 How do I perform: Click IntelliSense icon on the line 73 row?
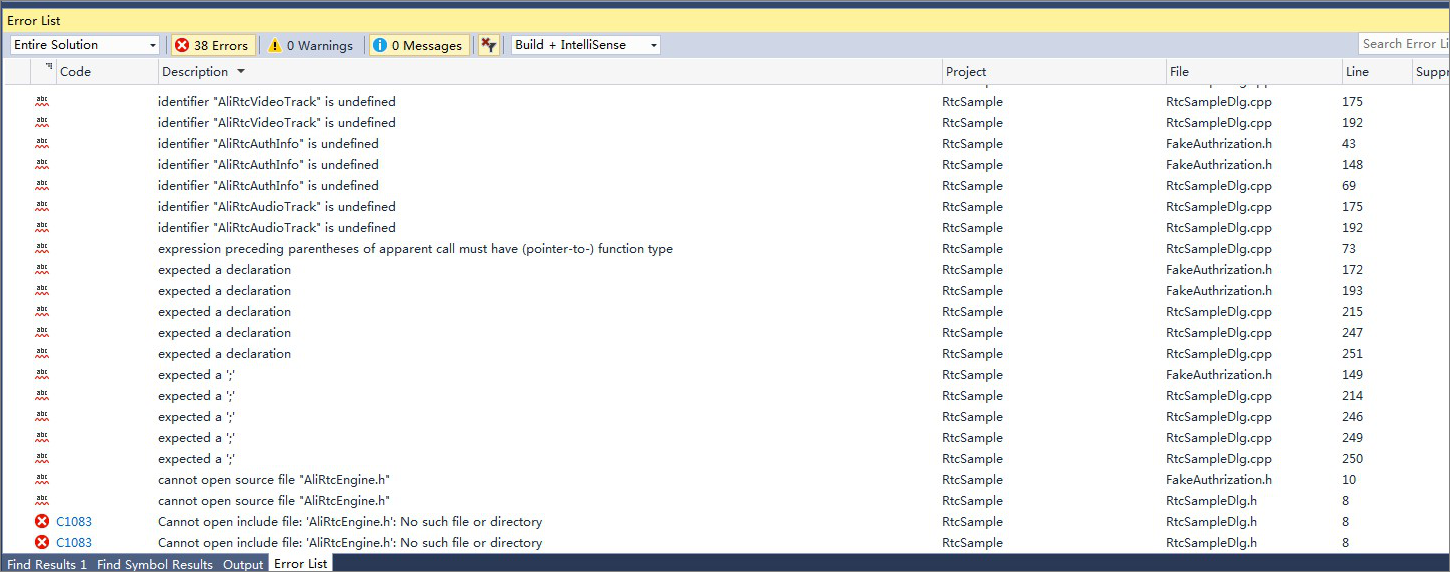point(42,248)
